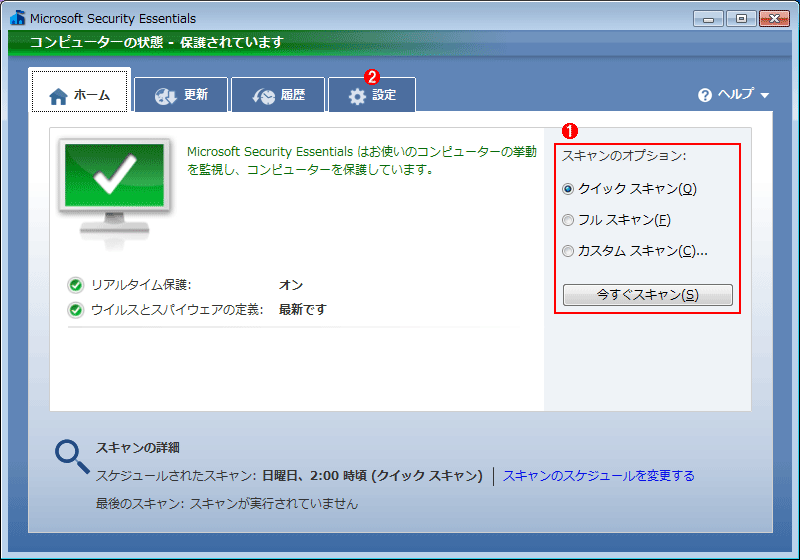Viewport: 800px width, 560px height.
Task: Click the Microsoft Security Essentials title bar icon
Action: point(17,18)
